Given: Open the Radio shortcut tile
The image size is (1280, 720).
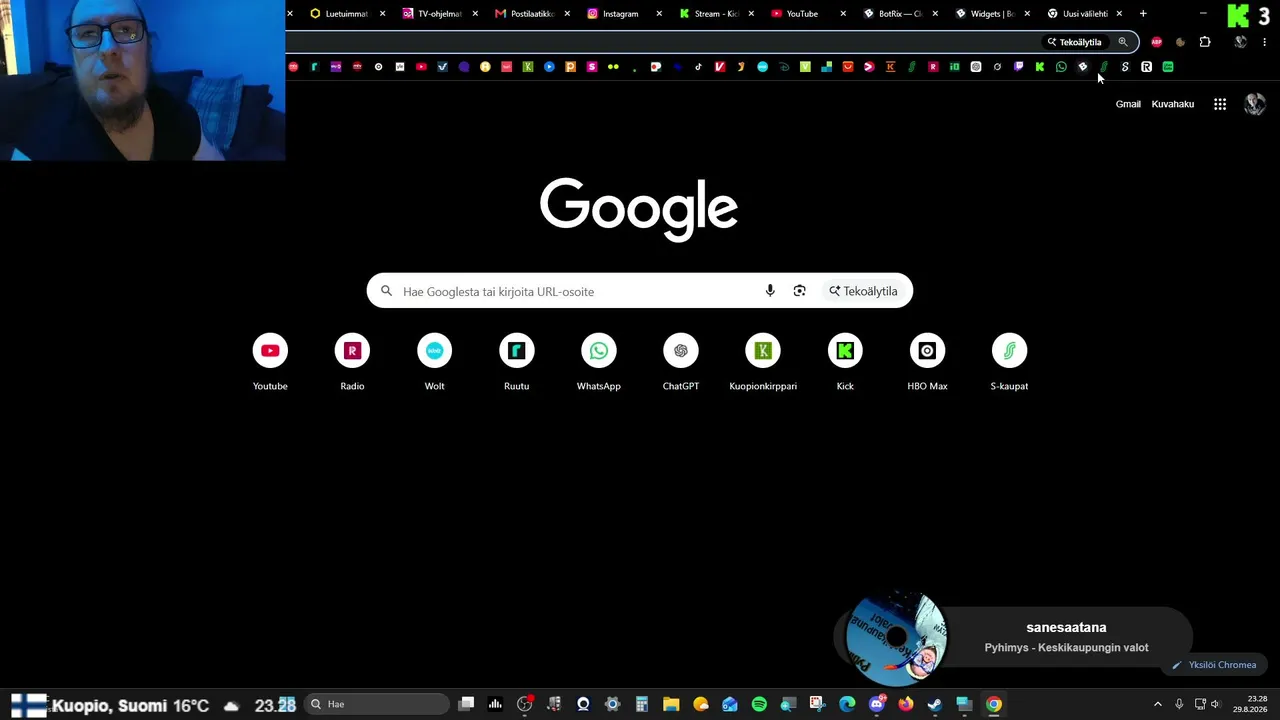Looking at the screenshot, I should tap(352, 362).
